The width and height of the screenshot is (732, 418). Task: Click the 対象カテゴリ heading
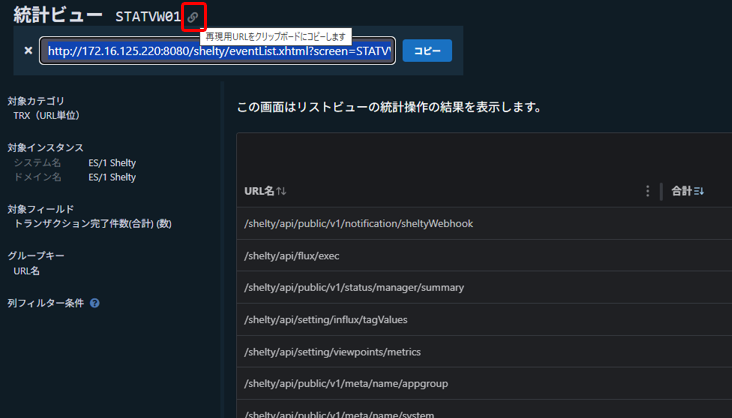(36, 101)
